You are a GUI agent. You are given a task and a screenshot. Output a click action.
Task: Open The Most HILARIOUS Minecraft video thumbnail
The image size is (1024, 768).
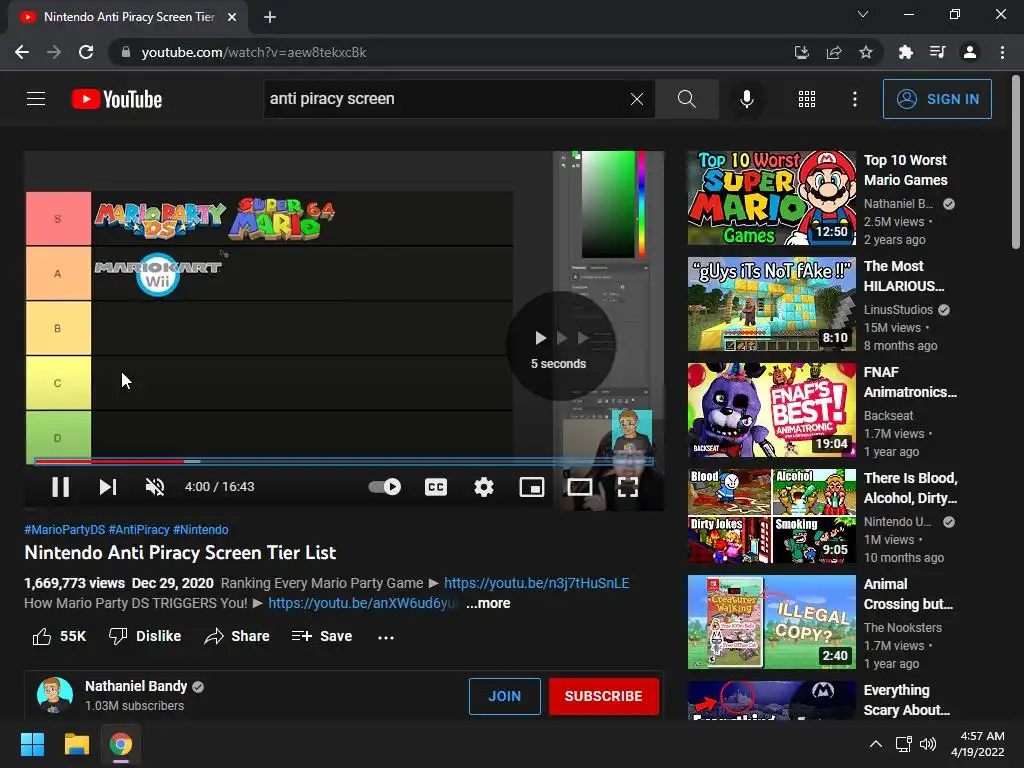[771, 304]
